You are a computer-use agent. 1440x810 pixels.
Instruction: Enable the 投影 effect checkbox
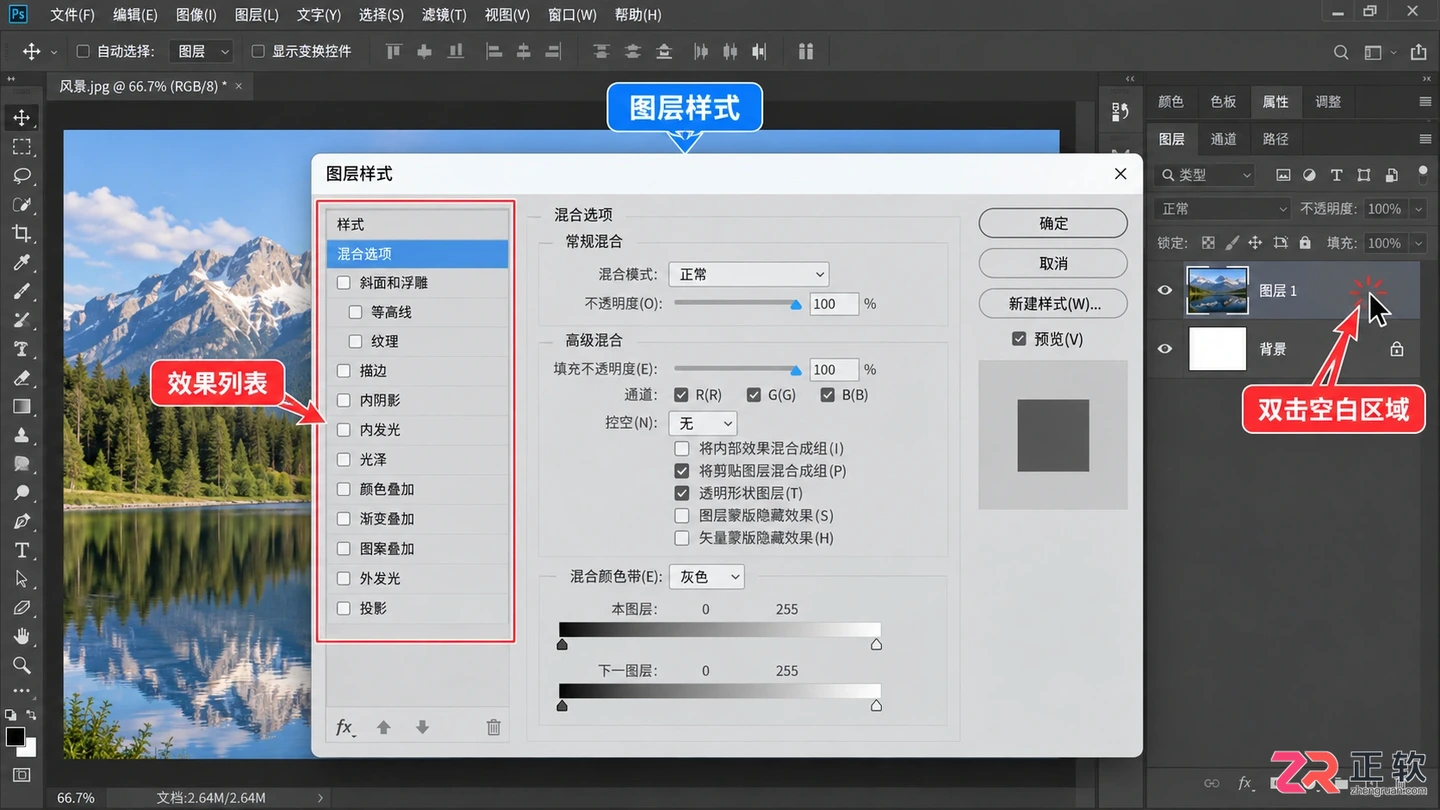tap(344, 608)
